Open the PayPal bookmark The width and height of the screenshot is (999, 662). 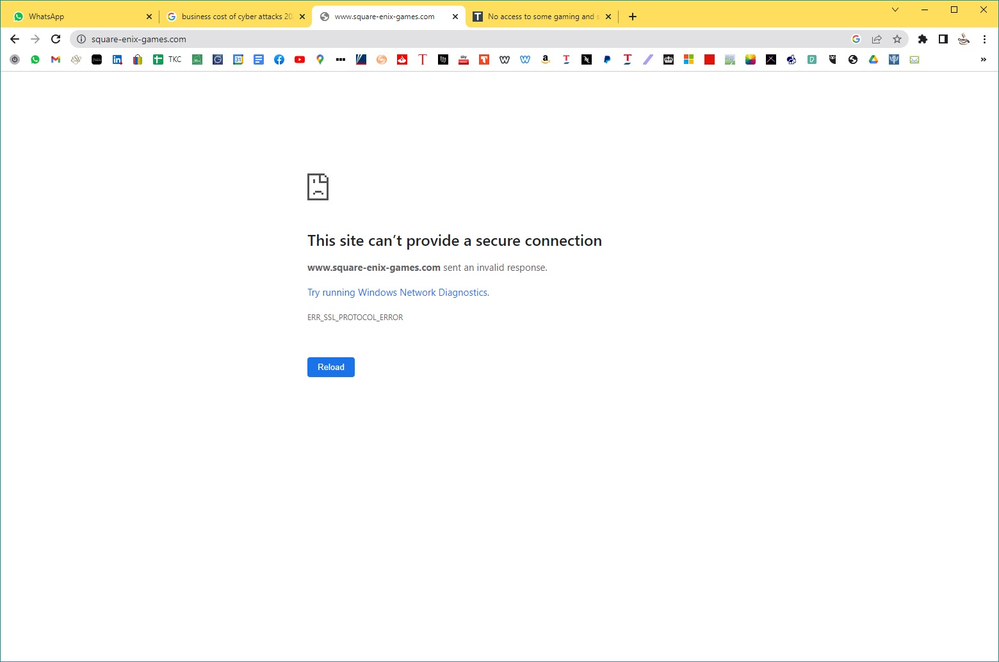[607, 60]
